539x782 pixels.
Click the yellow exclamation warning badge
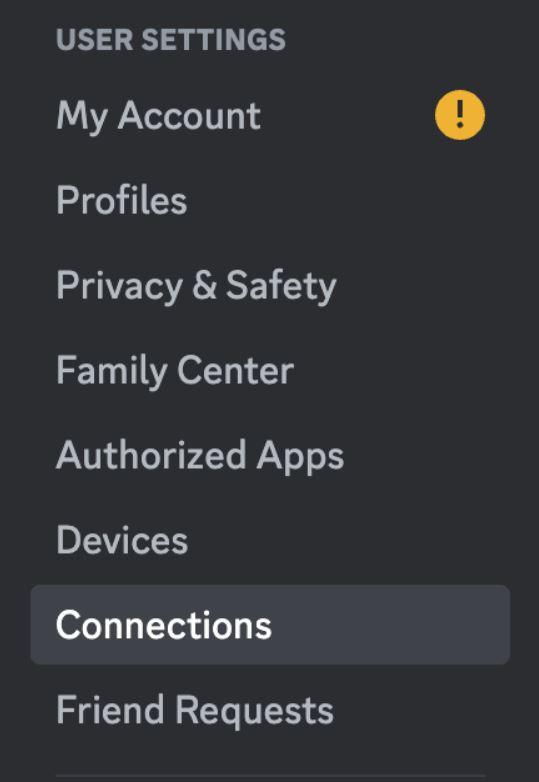click(460, 115)
